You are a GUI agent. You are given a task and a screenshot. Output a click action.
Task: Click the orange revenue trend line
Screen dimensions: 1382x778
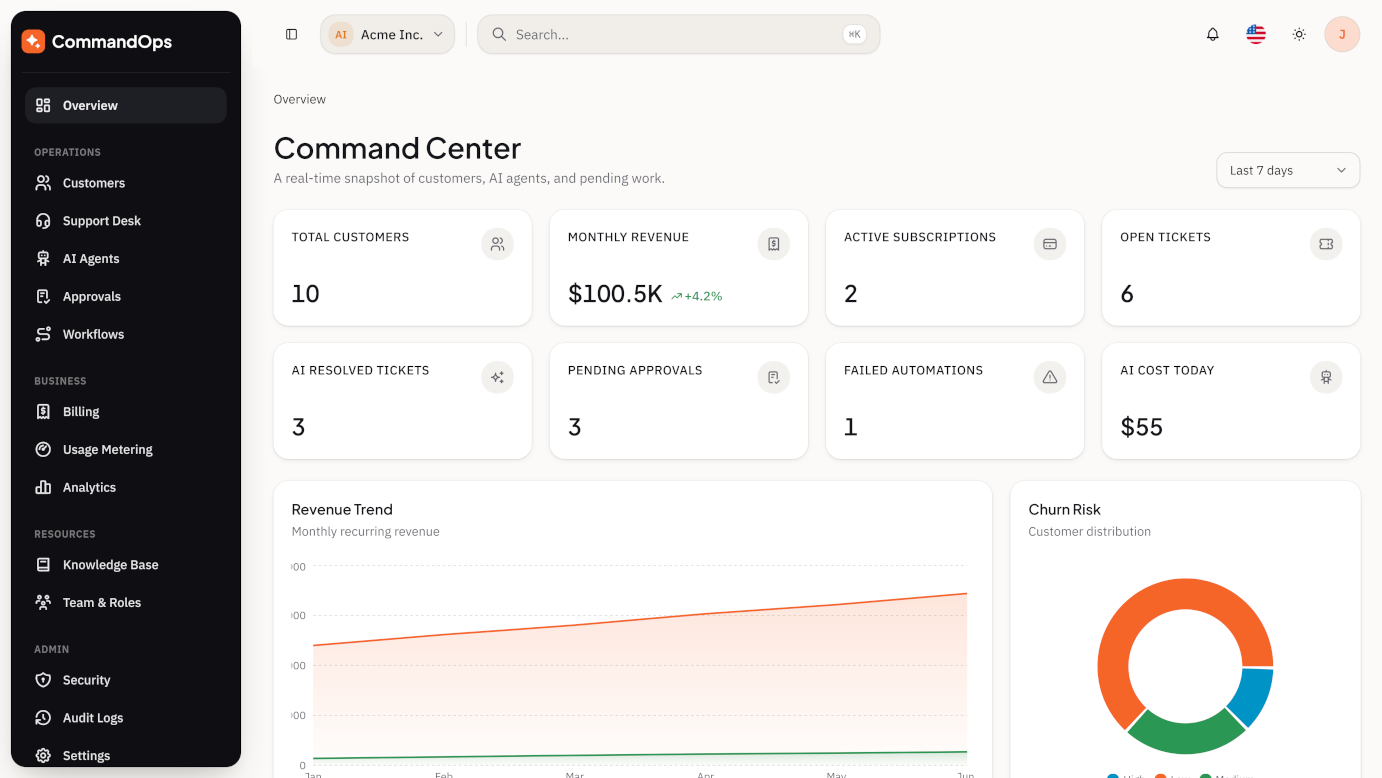tap(640, 620)
